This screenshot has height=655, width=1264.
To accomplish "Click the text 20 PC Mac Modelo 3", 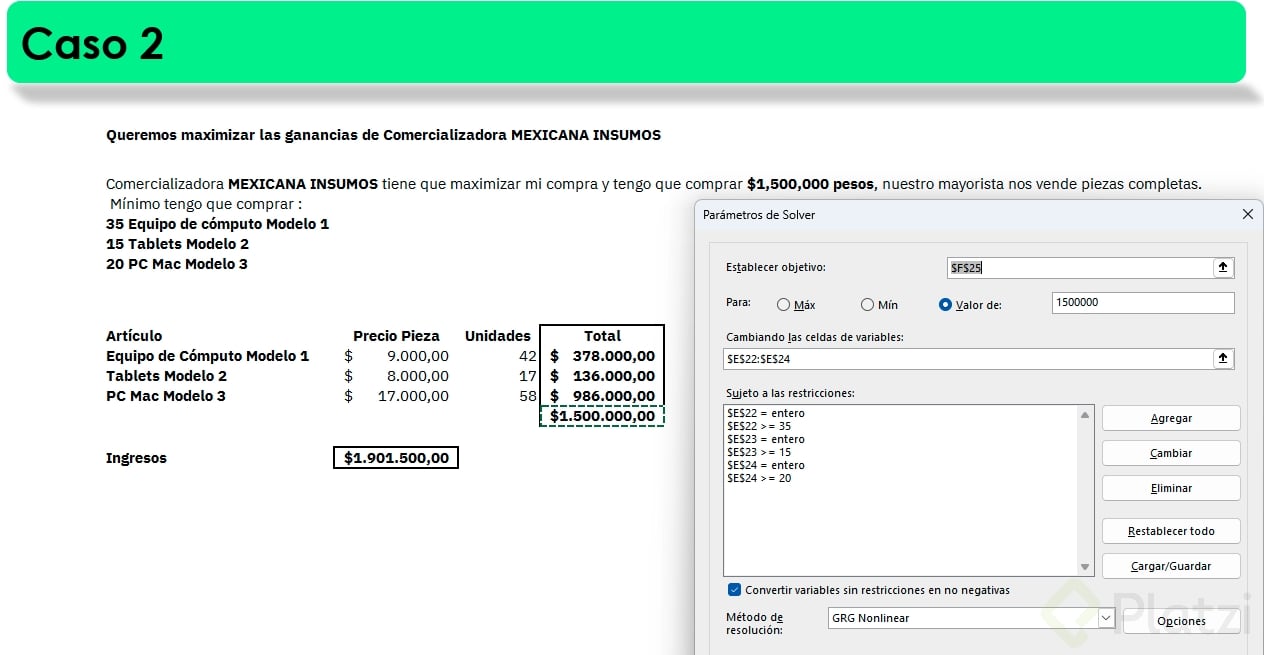I will tap(177, 264).
